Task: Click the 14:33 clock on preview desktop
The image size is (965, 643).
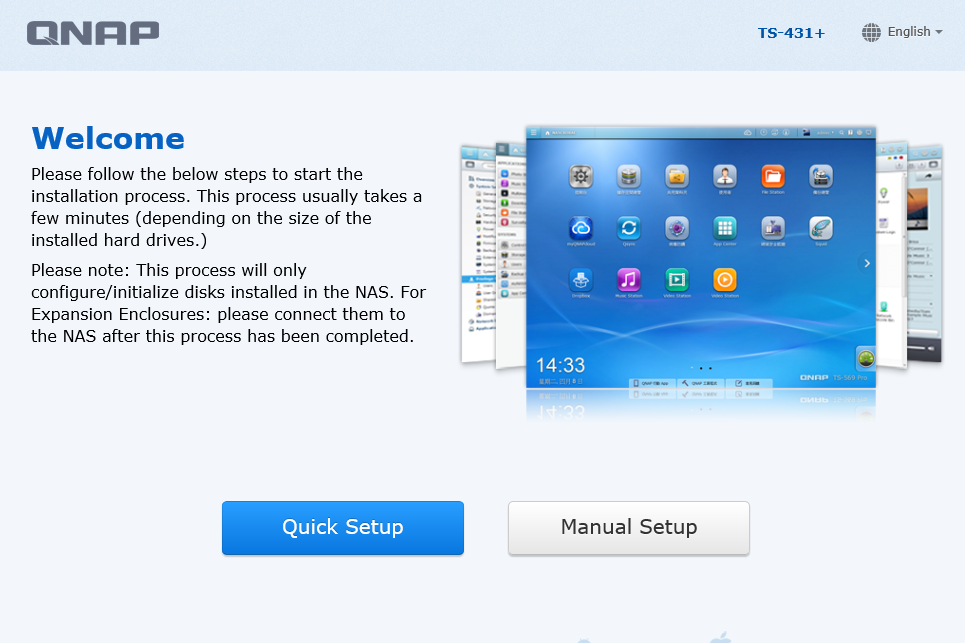Action: pos(560,365)
